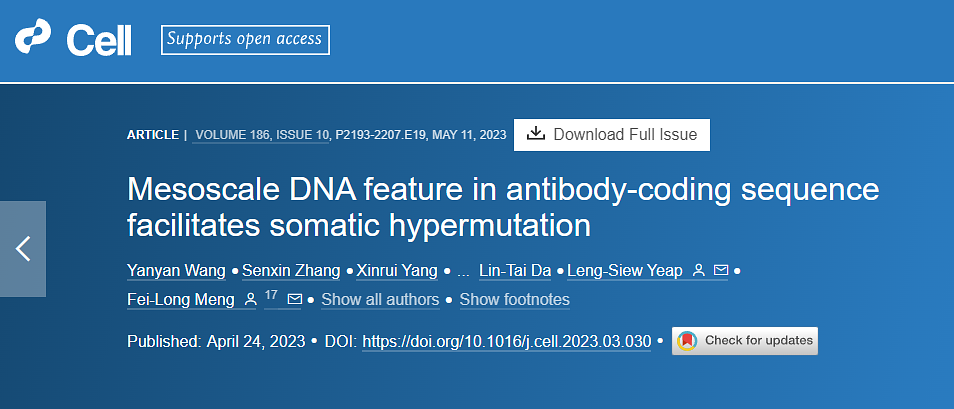Open author Yanyan Wang's details
The height and width of the screenshot is (409, 954).
176,271
